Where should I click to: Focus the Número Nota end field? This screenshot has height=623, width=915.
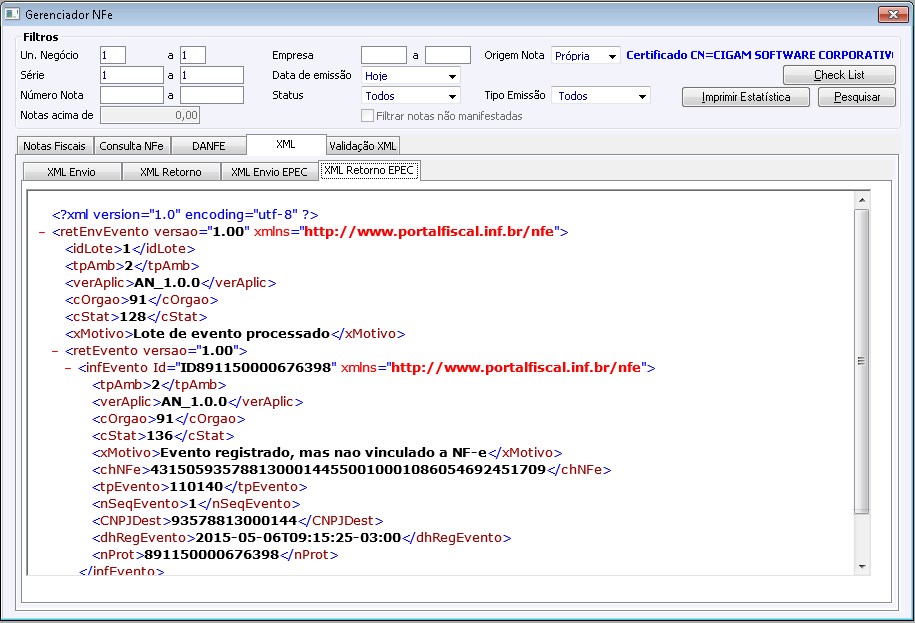[212, 95]
